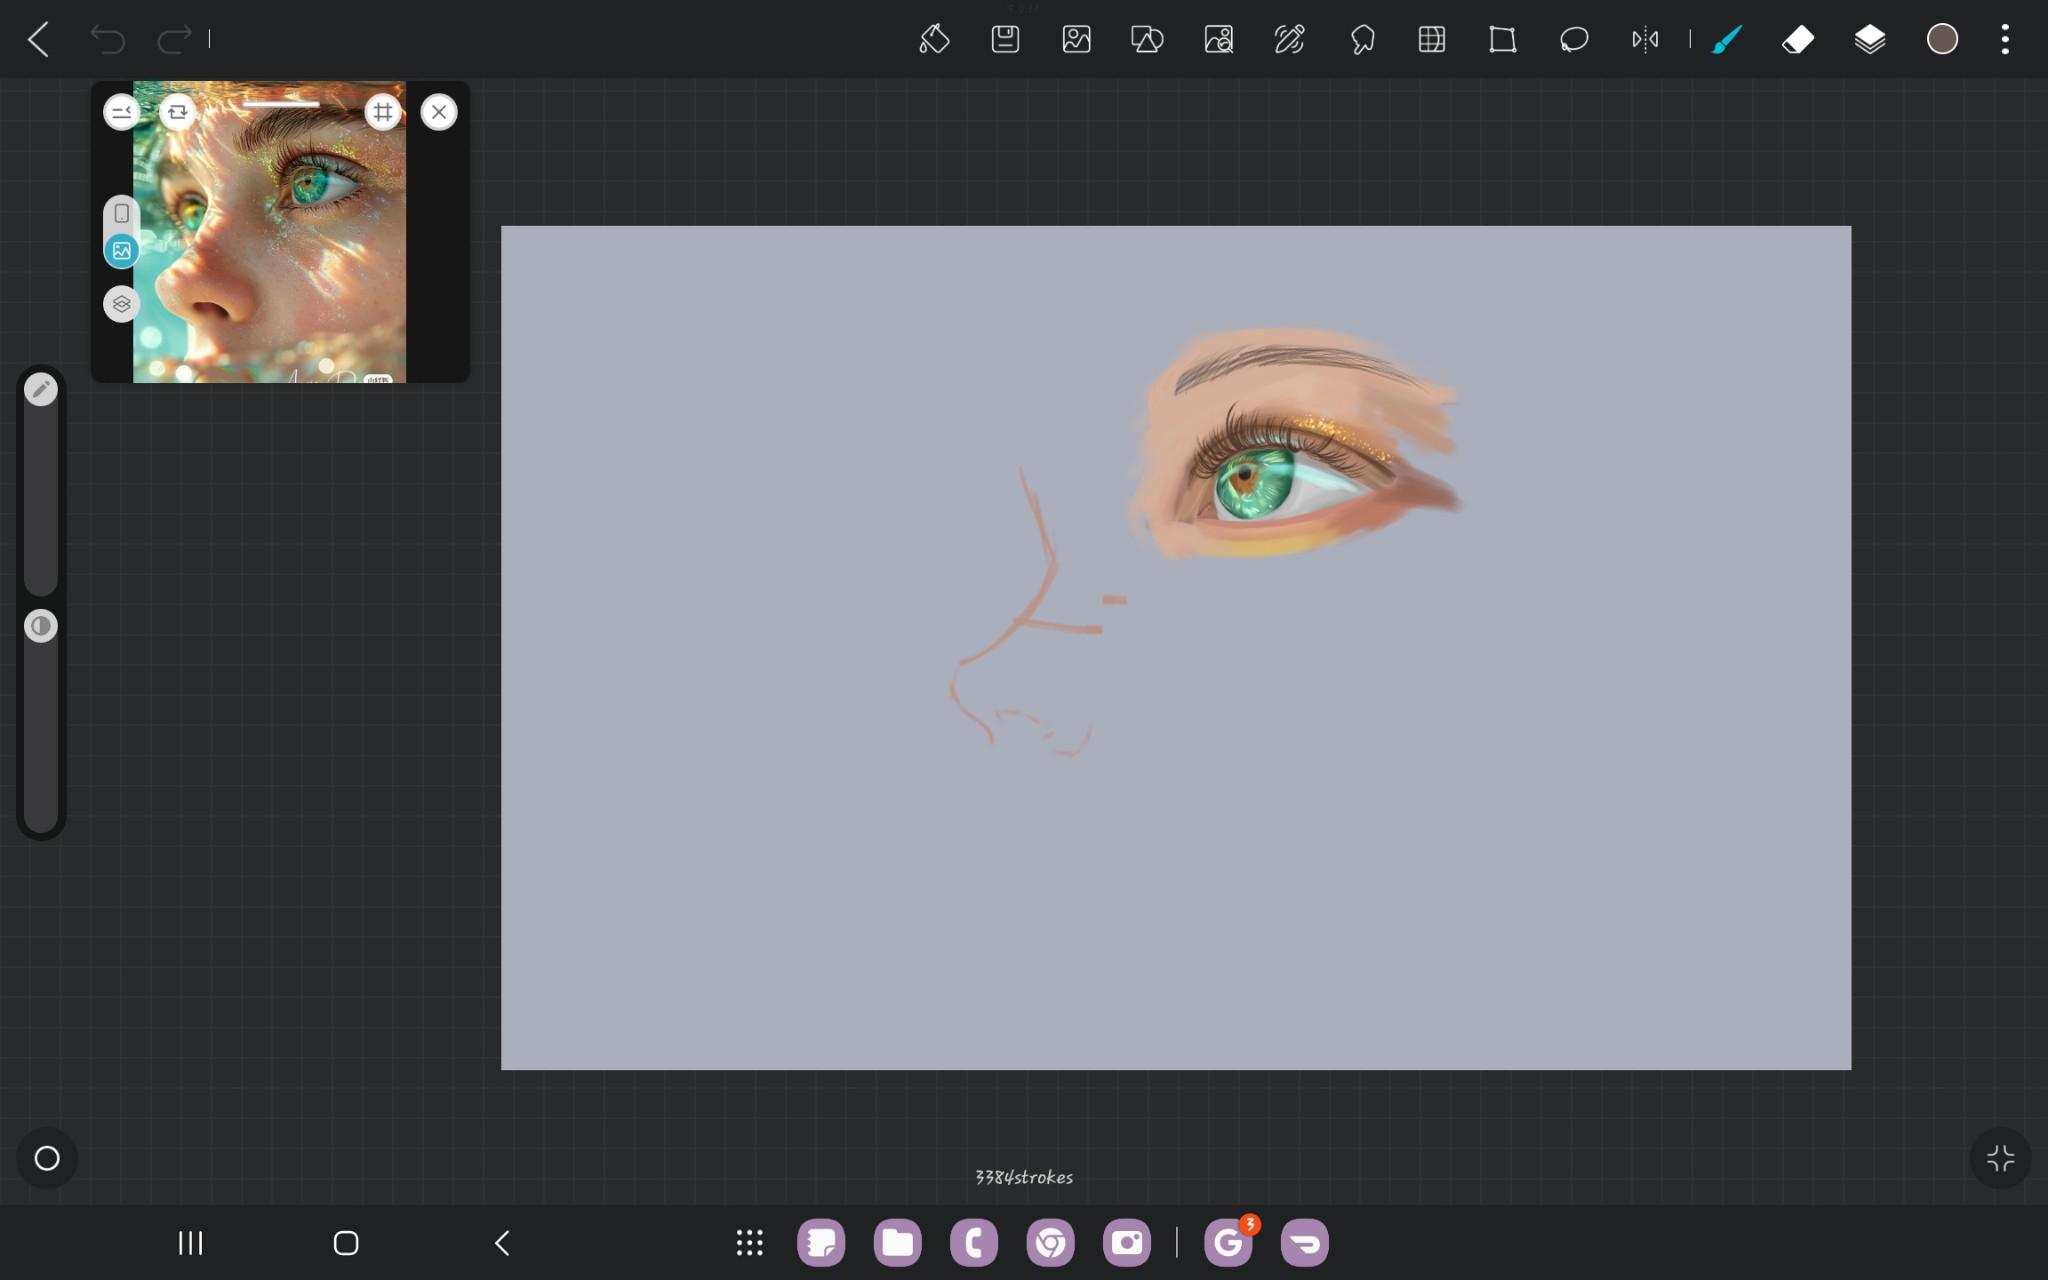Expand the three-dot overflow menu
This screenshot has width=2048, height=1280.
pyautogui.click(x=2007, y=39)
